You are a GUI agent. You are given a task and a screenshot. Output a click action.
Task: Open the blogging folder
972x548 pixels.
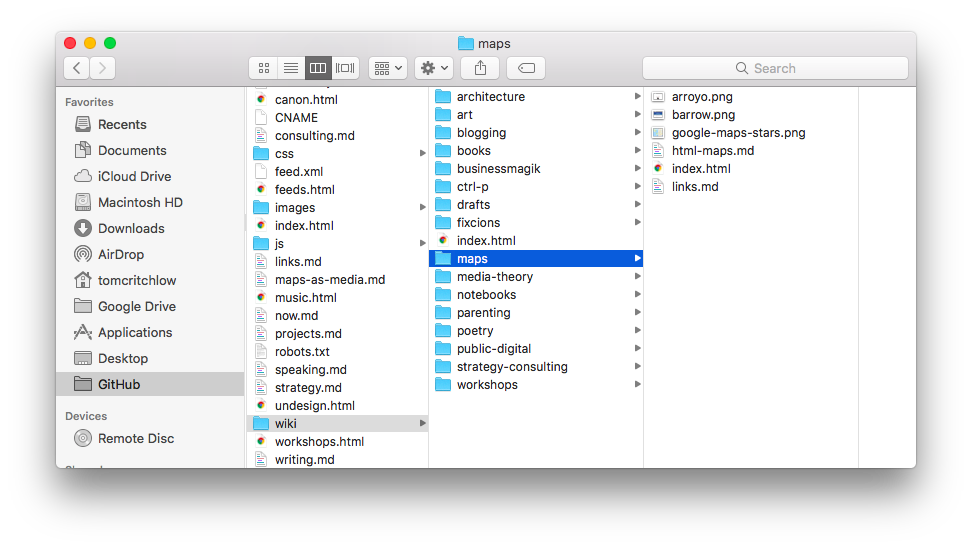pos(536,133)
